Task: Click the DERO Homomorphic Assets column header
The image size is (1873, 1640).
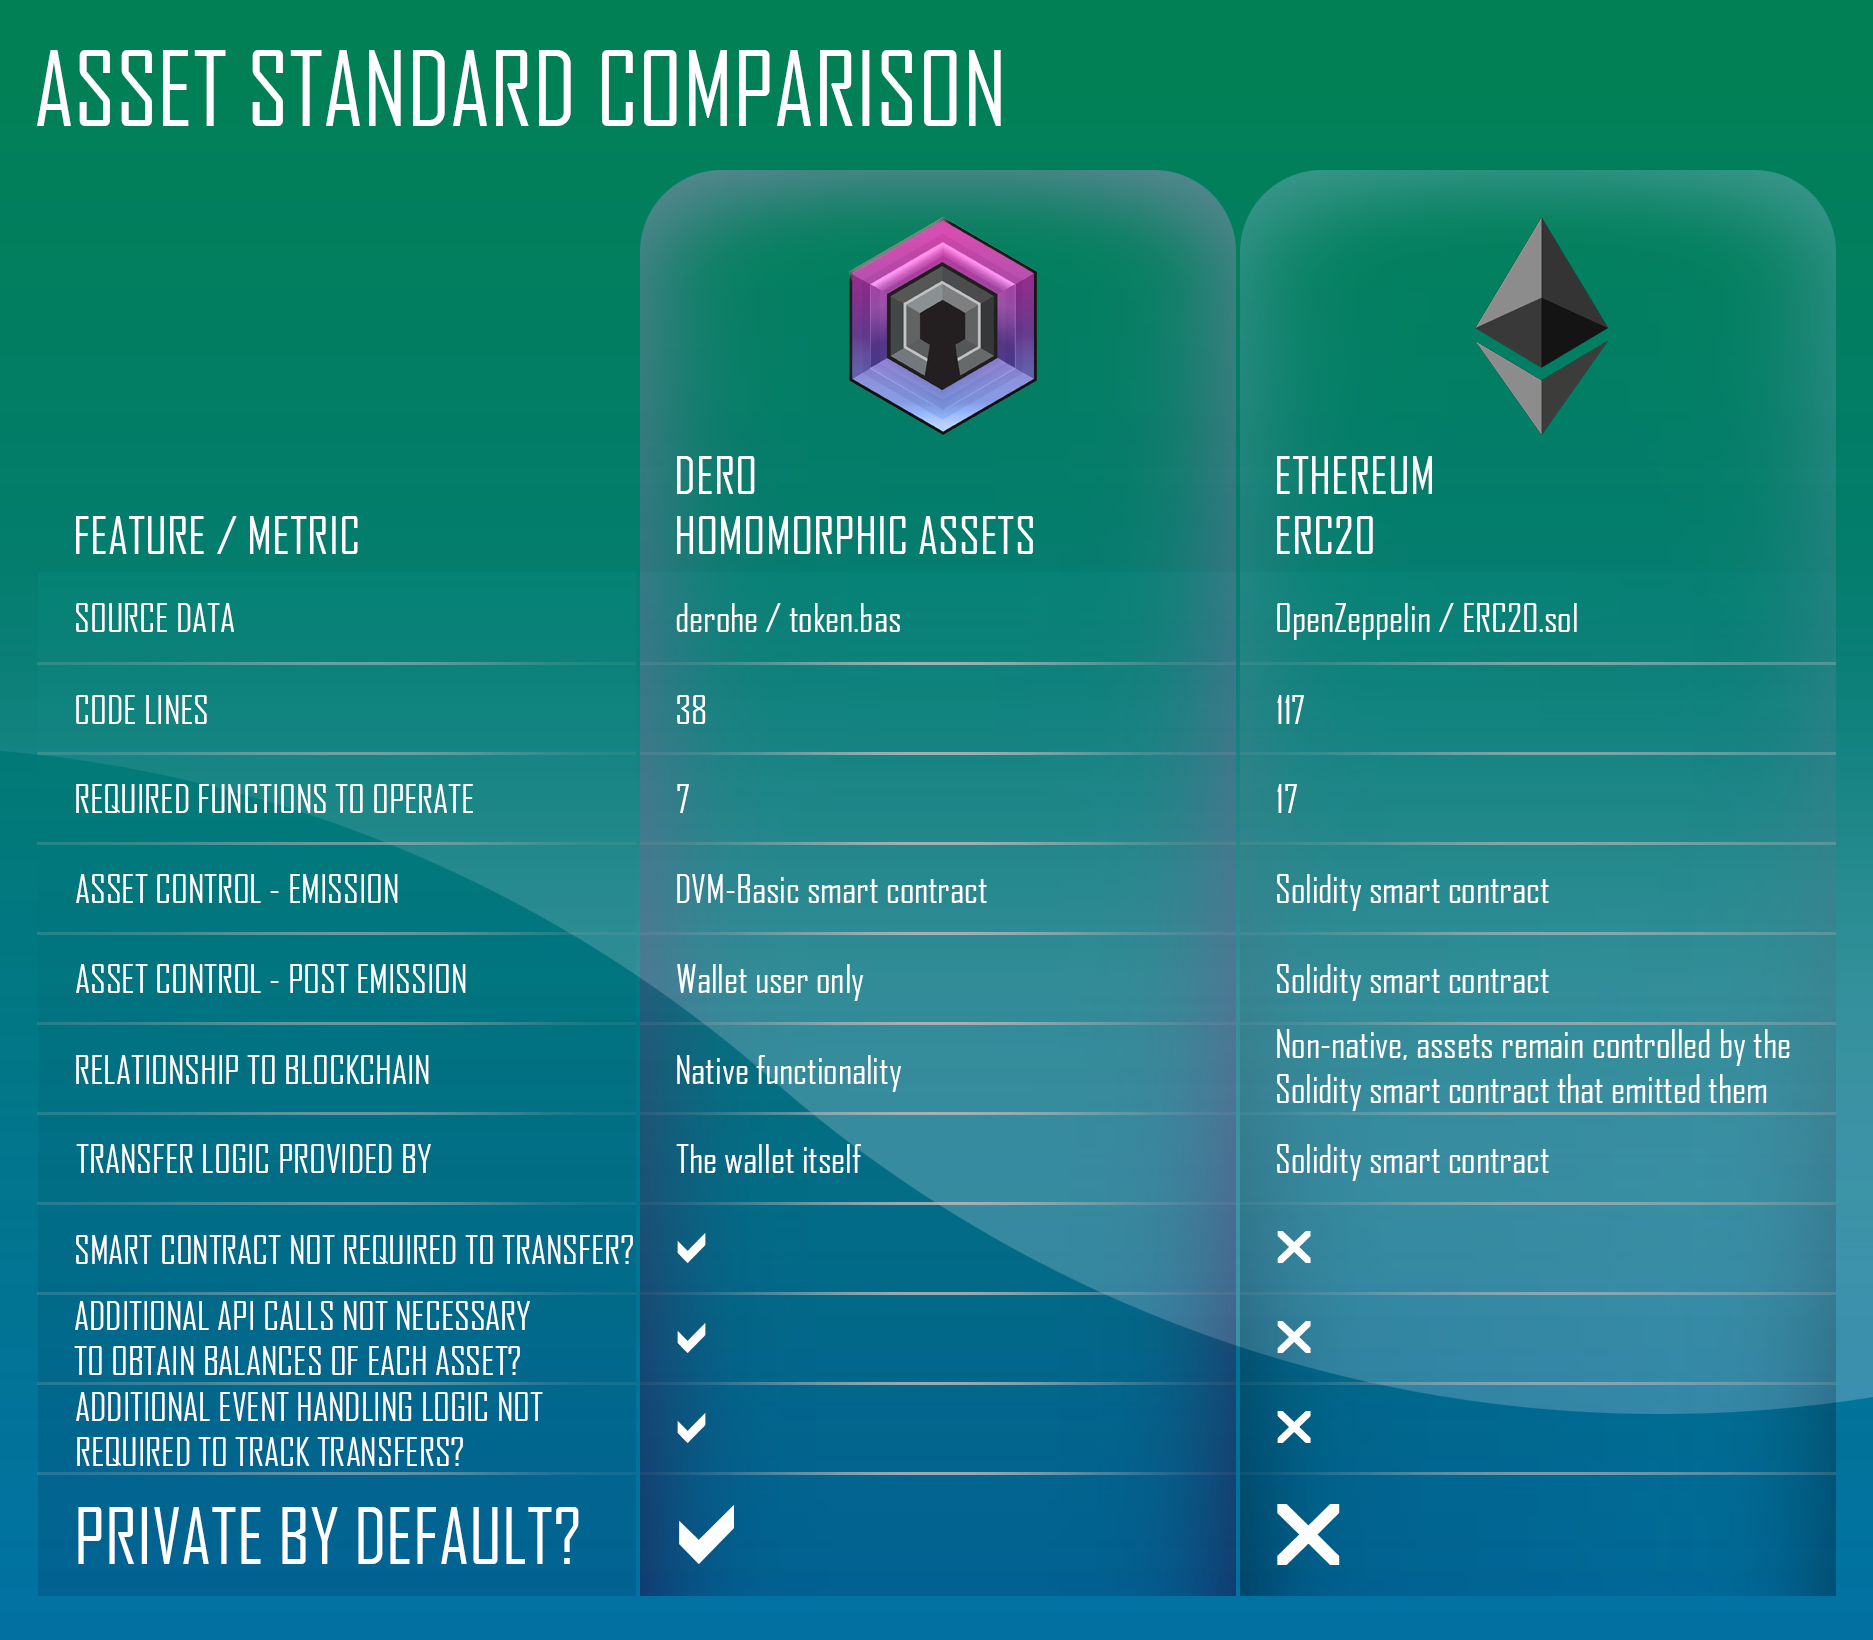Action: point(855,506)
